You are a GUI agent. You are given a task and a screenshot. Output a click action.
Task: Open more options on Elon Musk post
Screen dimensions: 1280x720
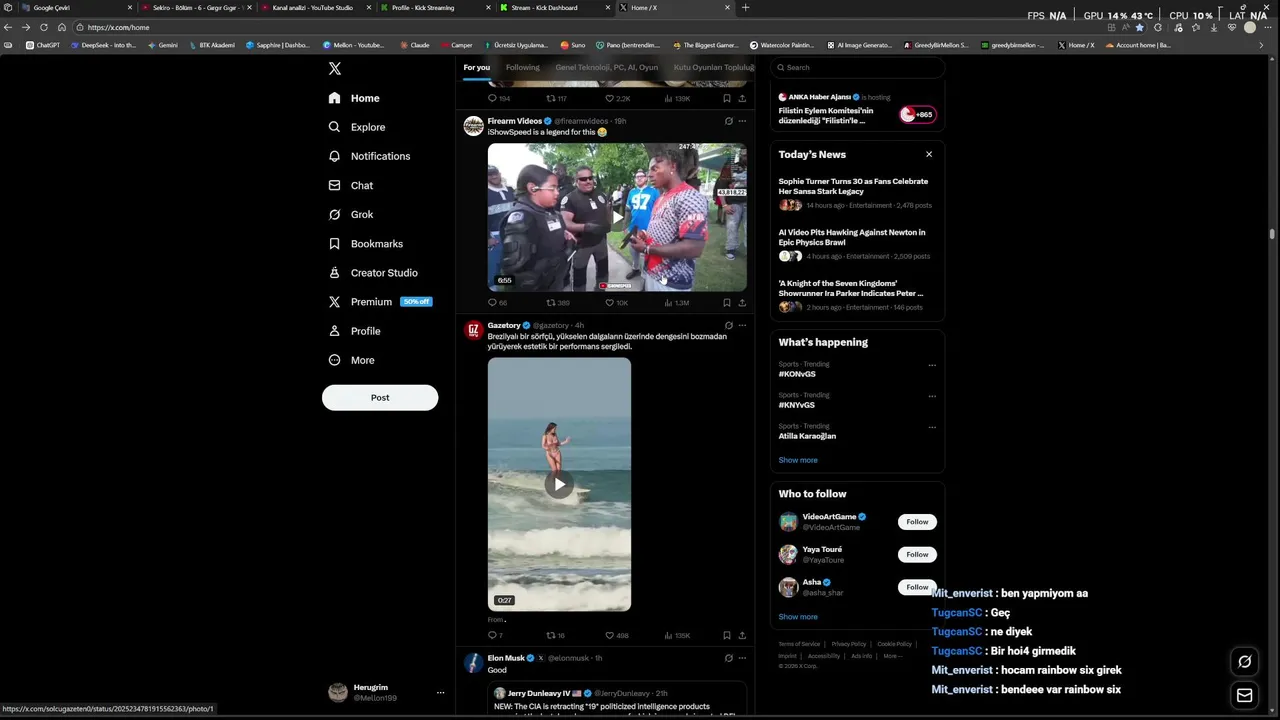(x=742, y=658)
